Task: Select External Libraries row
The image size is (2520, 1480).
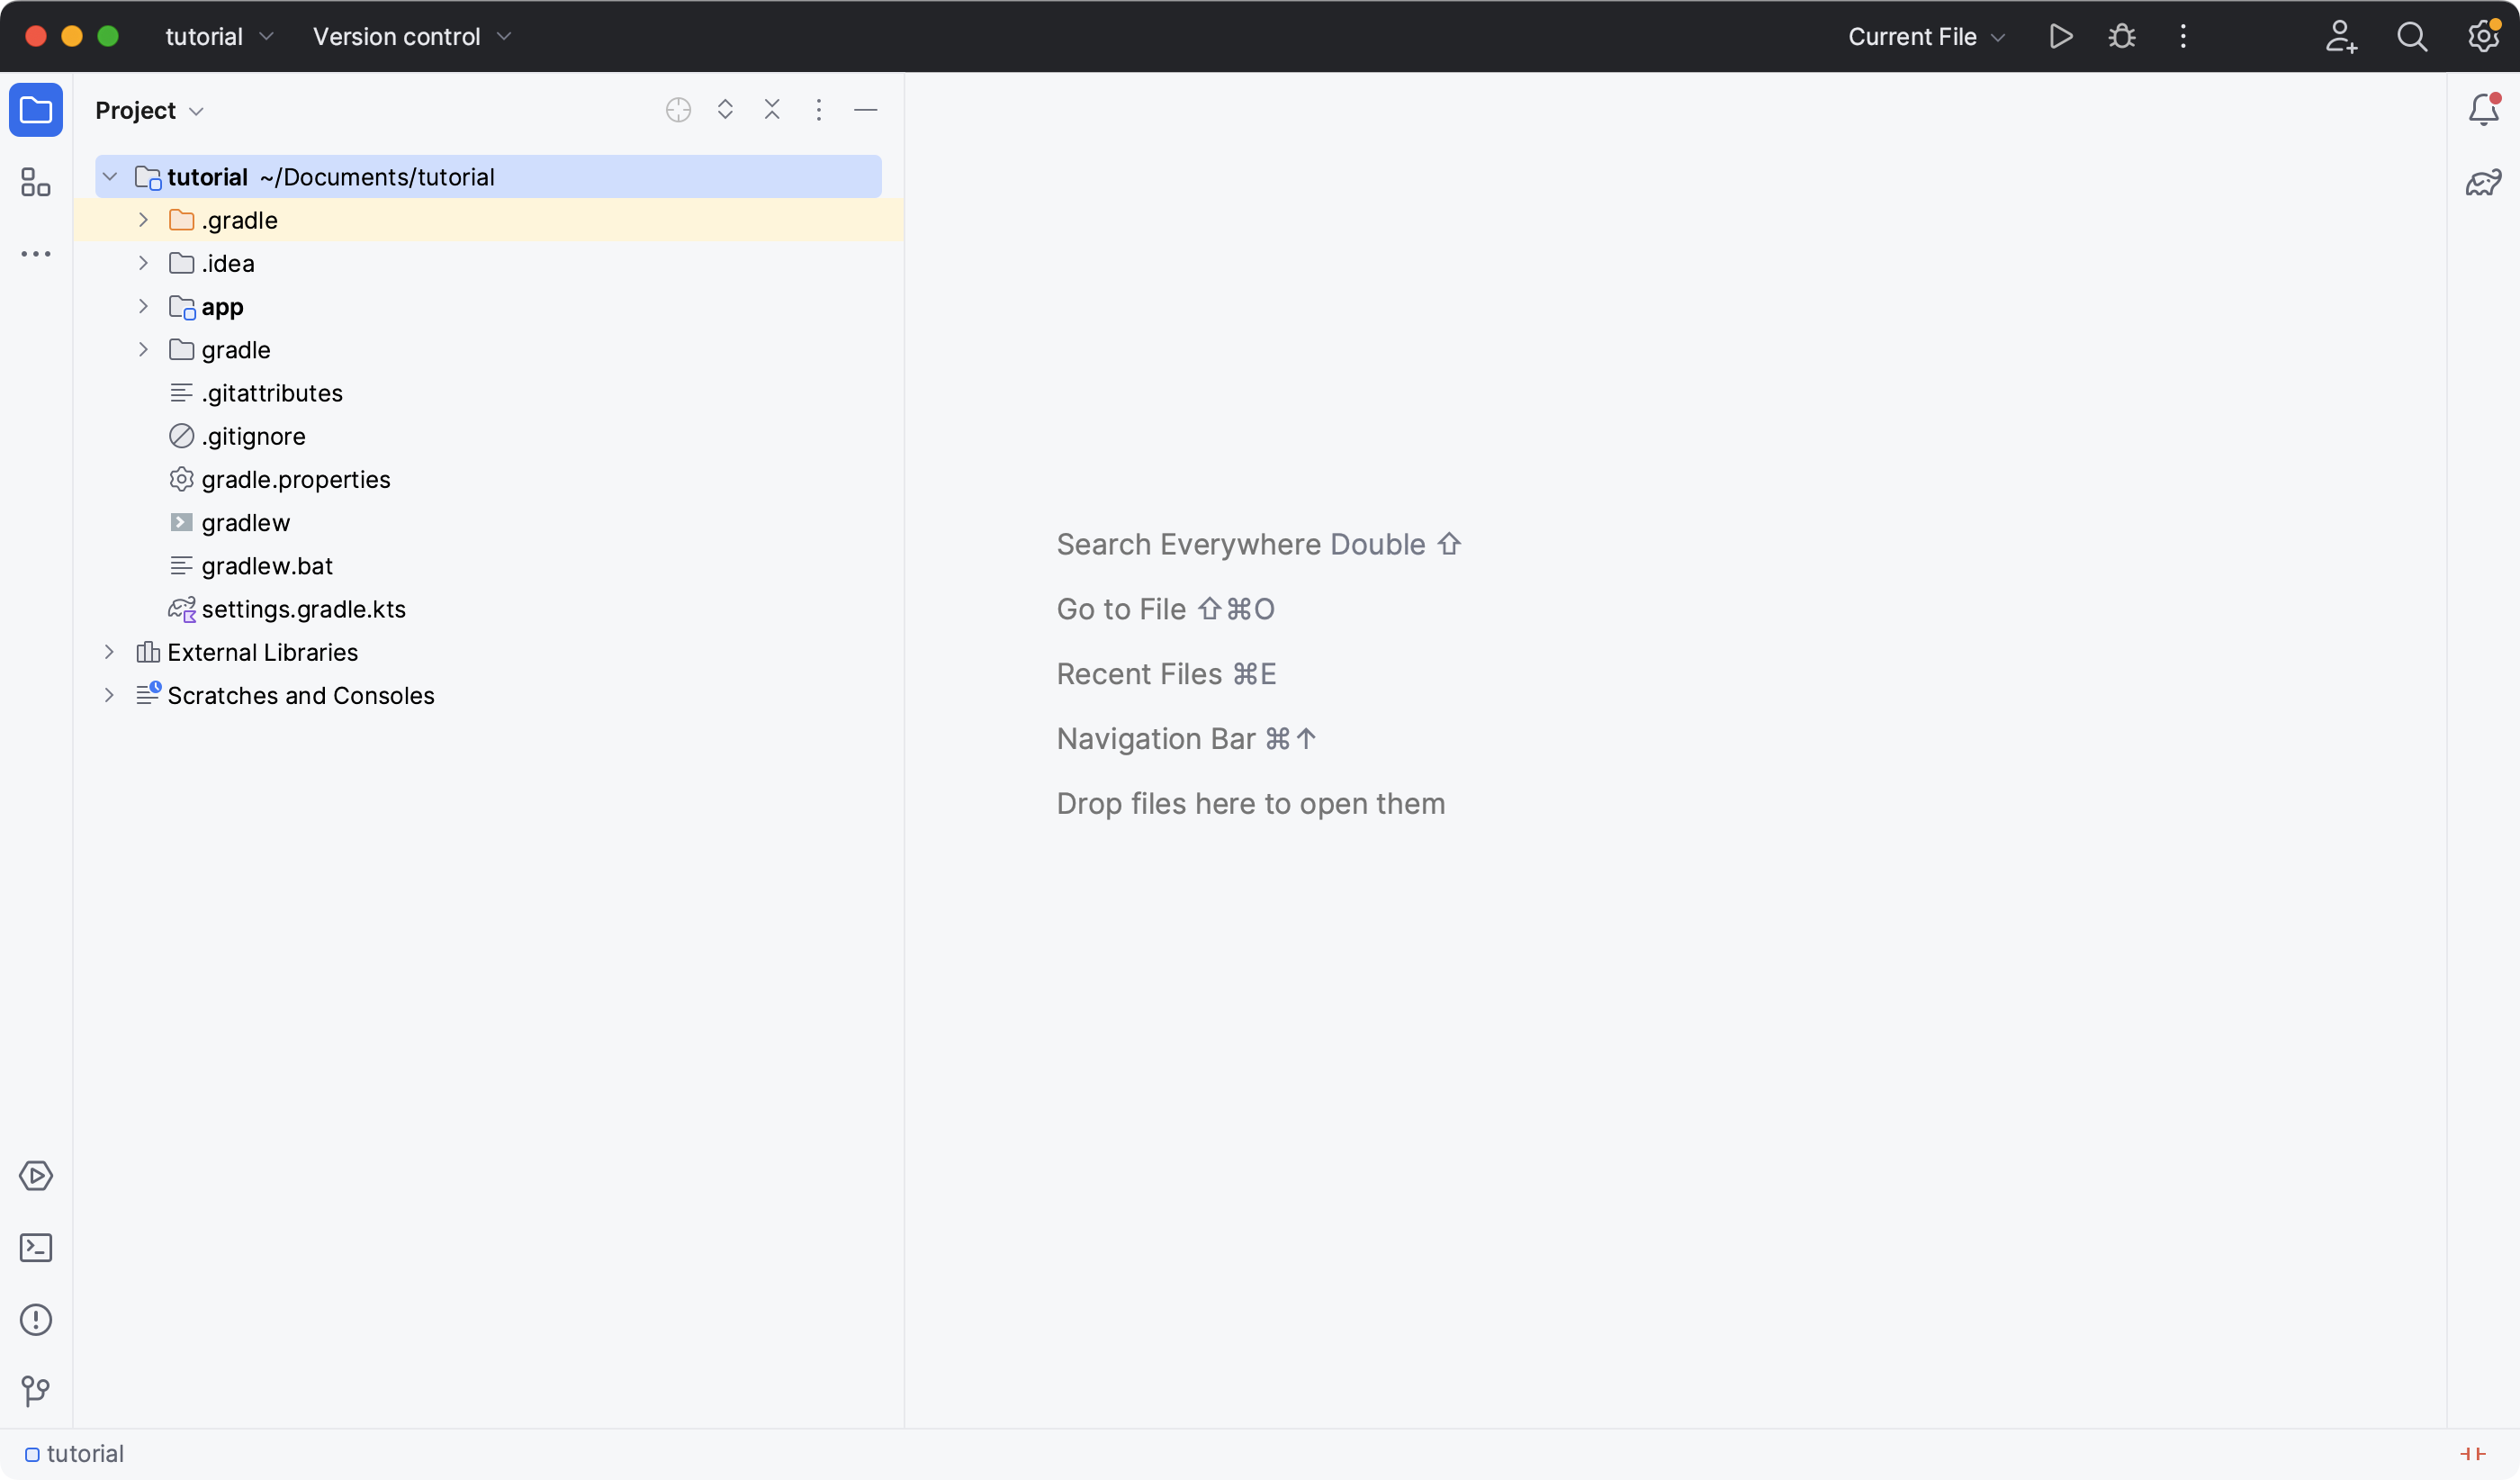Action: 488,652
